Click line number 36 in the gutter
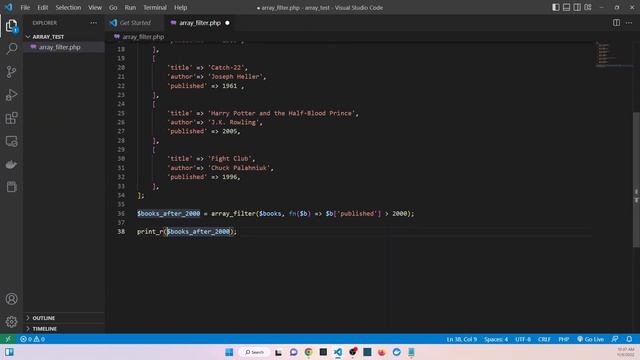Viewport: 640px width, 360px height. (121, 213)
